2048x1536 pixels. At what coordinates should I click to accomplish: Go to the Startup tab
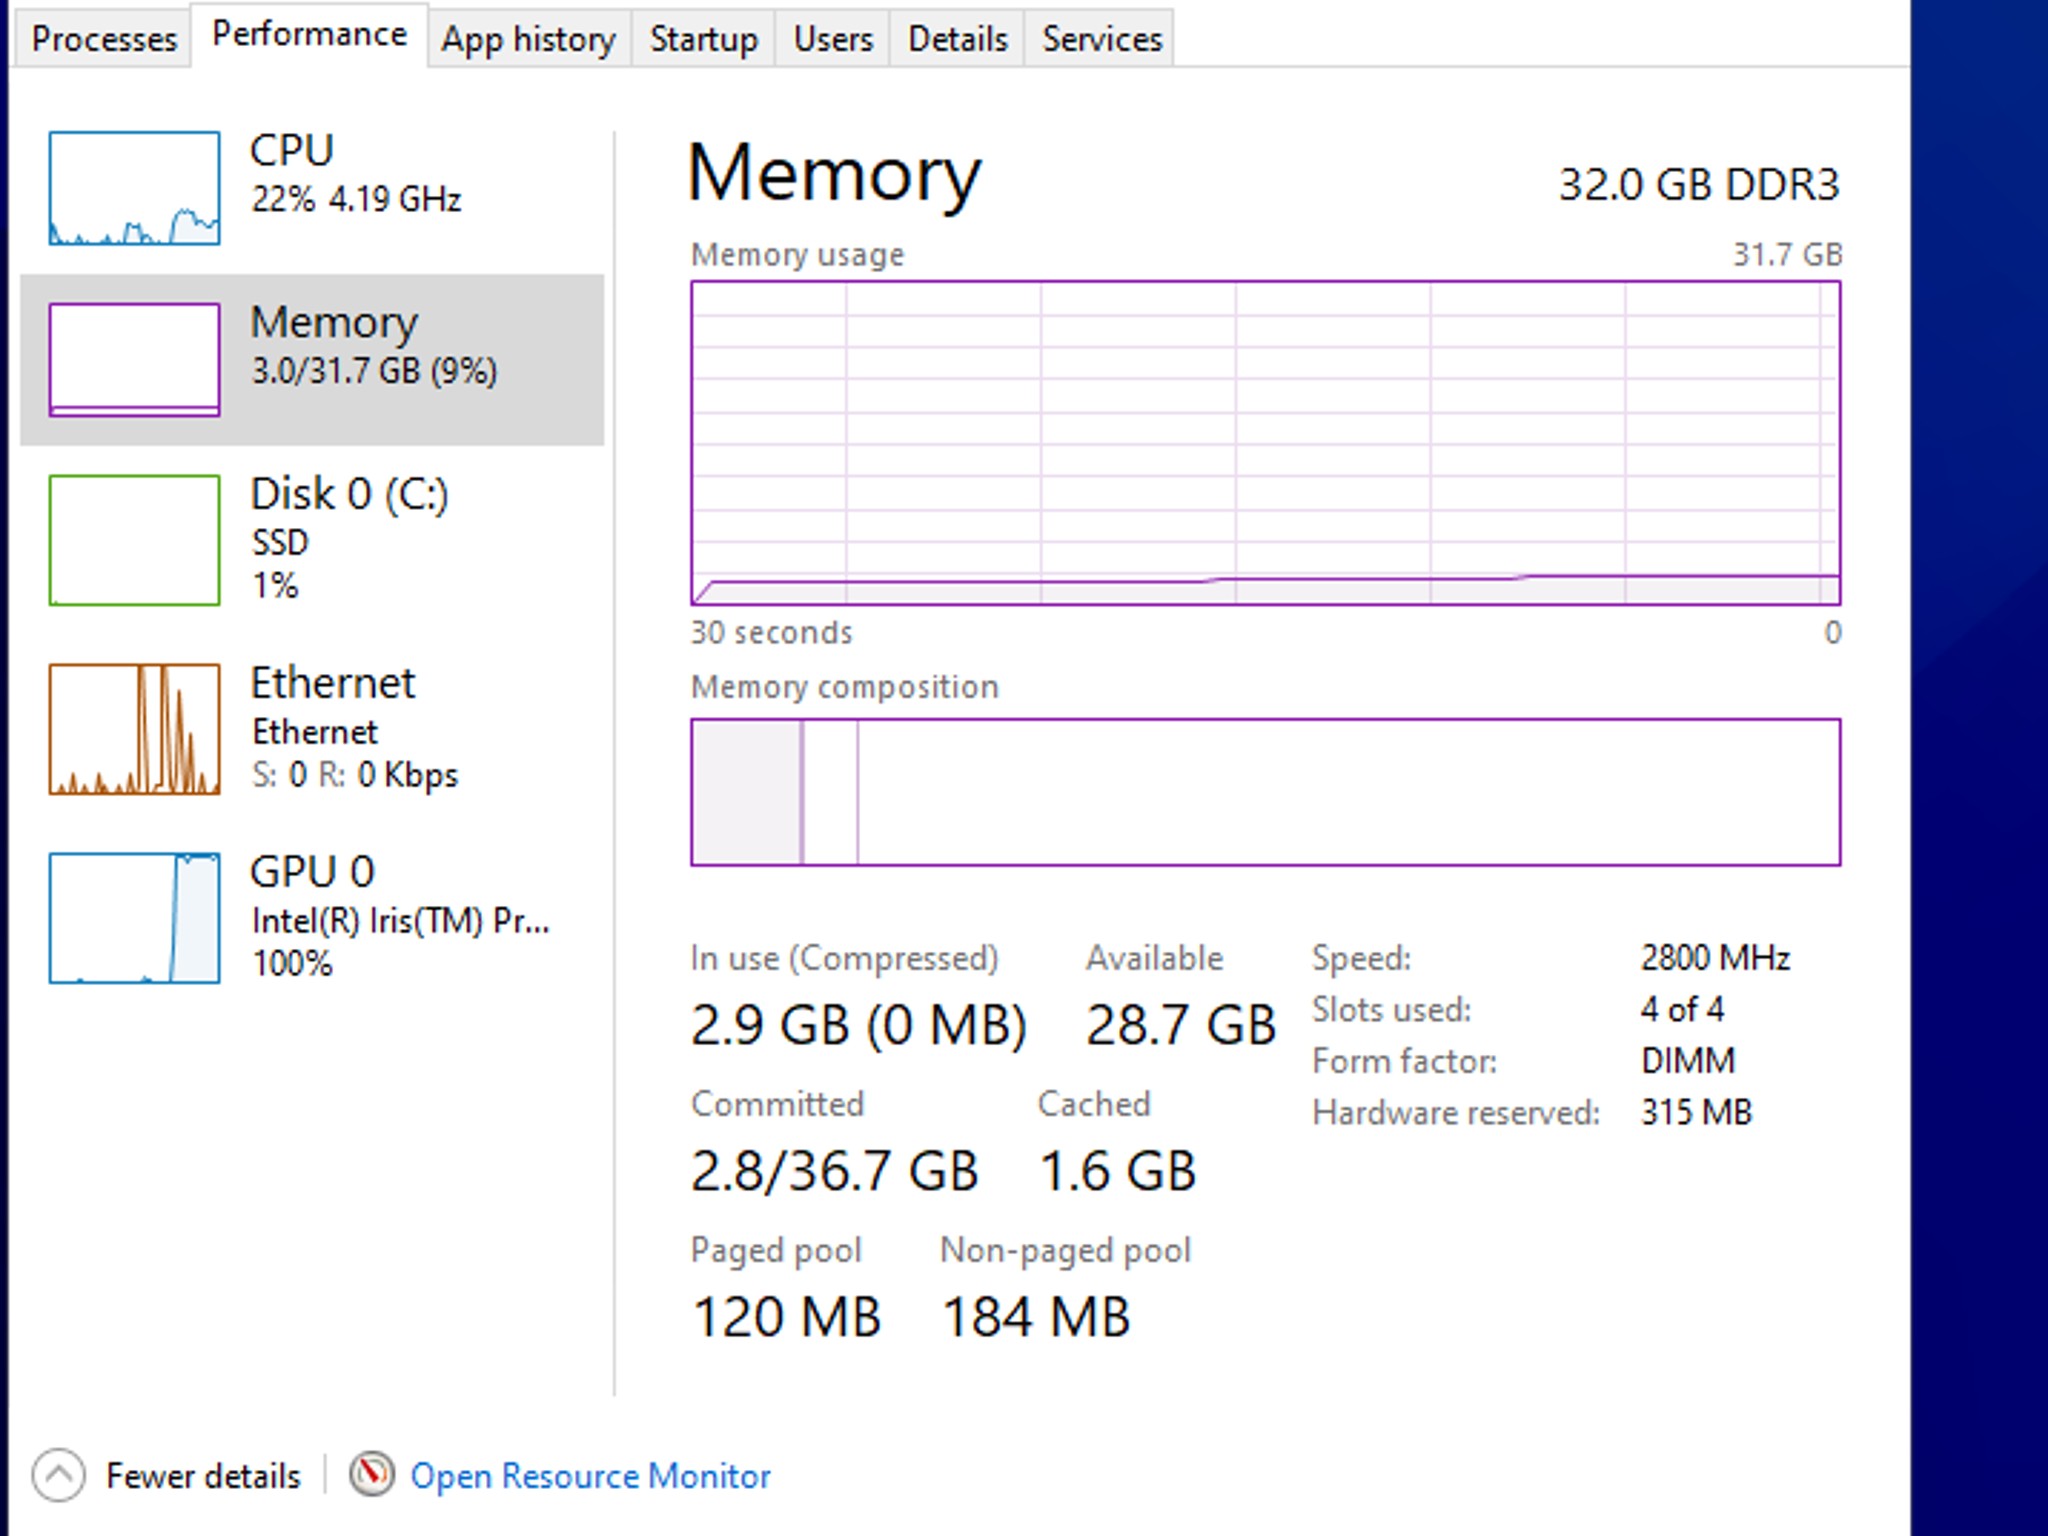(x=703, y=39)
